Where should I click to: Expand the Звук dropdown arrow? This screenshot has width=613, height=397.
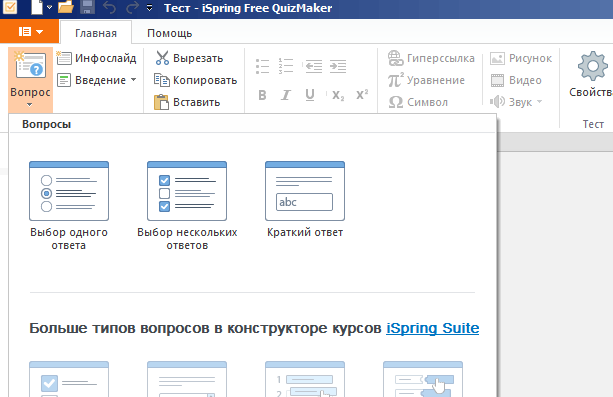point(540,102)
